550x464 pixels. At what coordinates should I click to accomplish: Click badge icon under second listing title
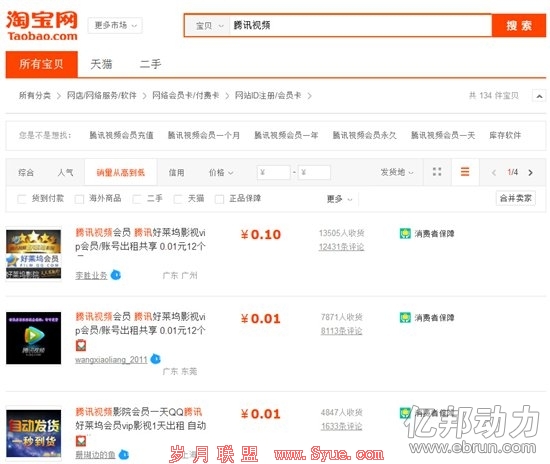(x=81, y=345)
